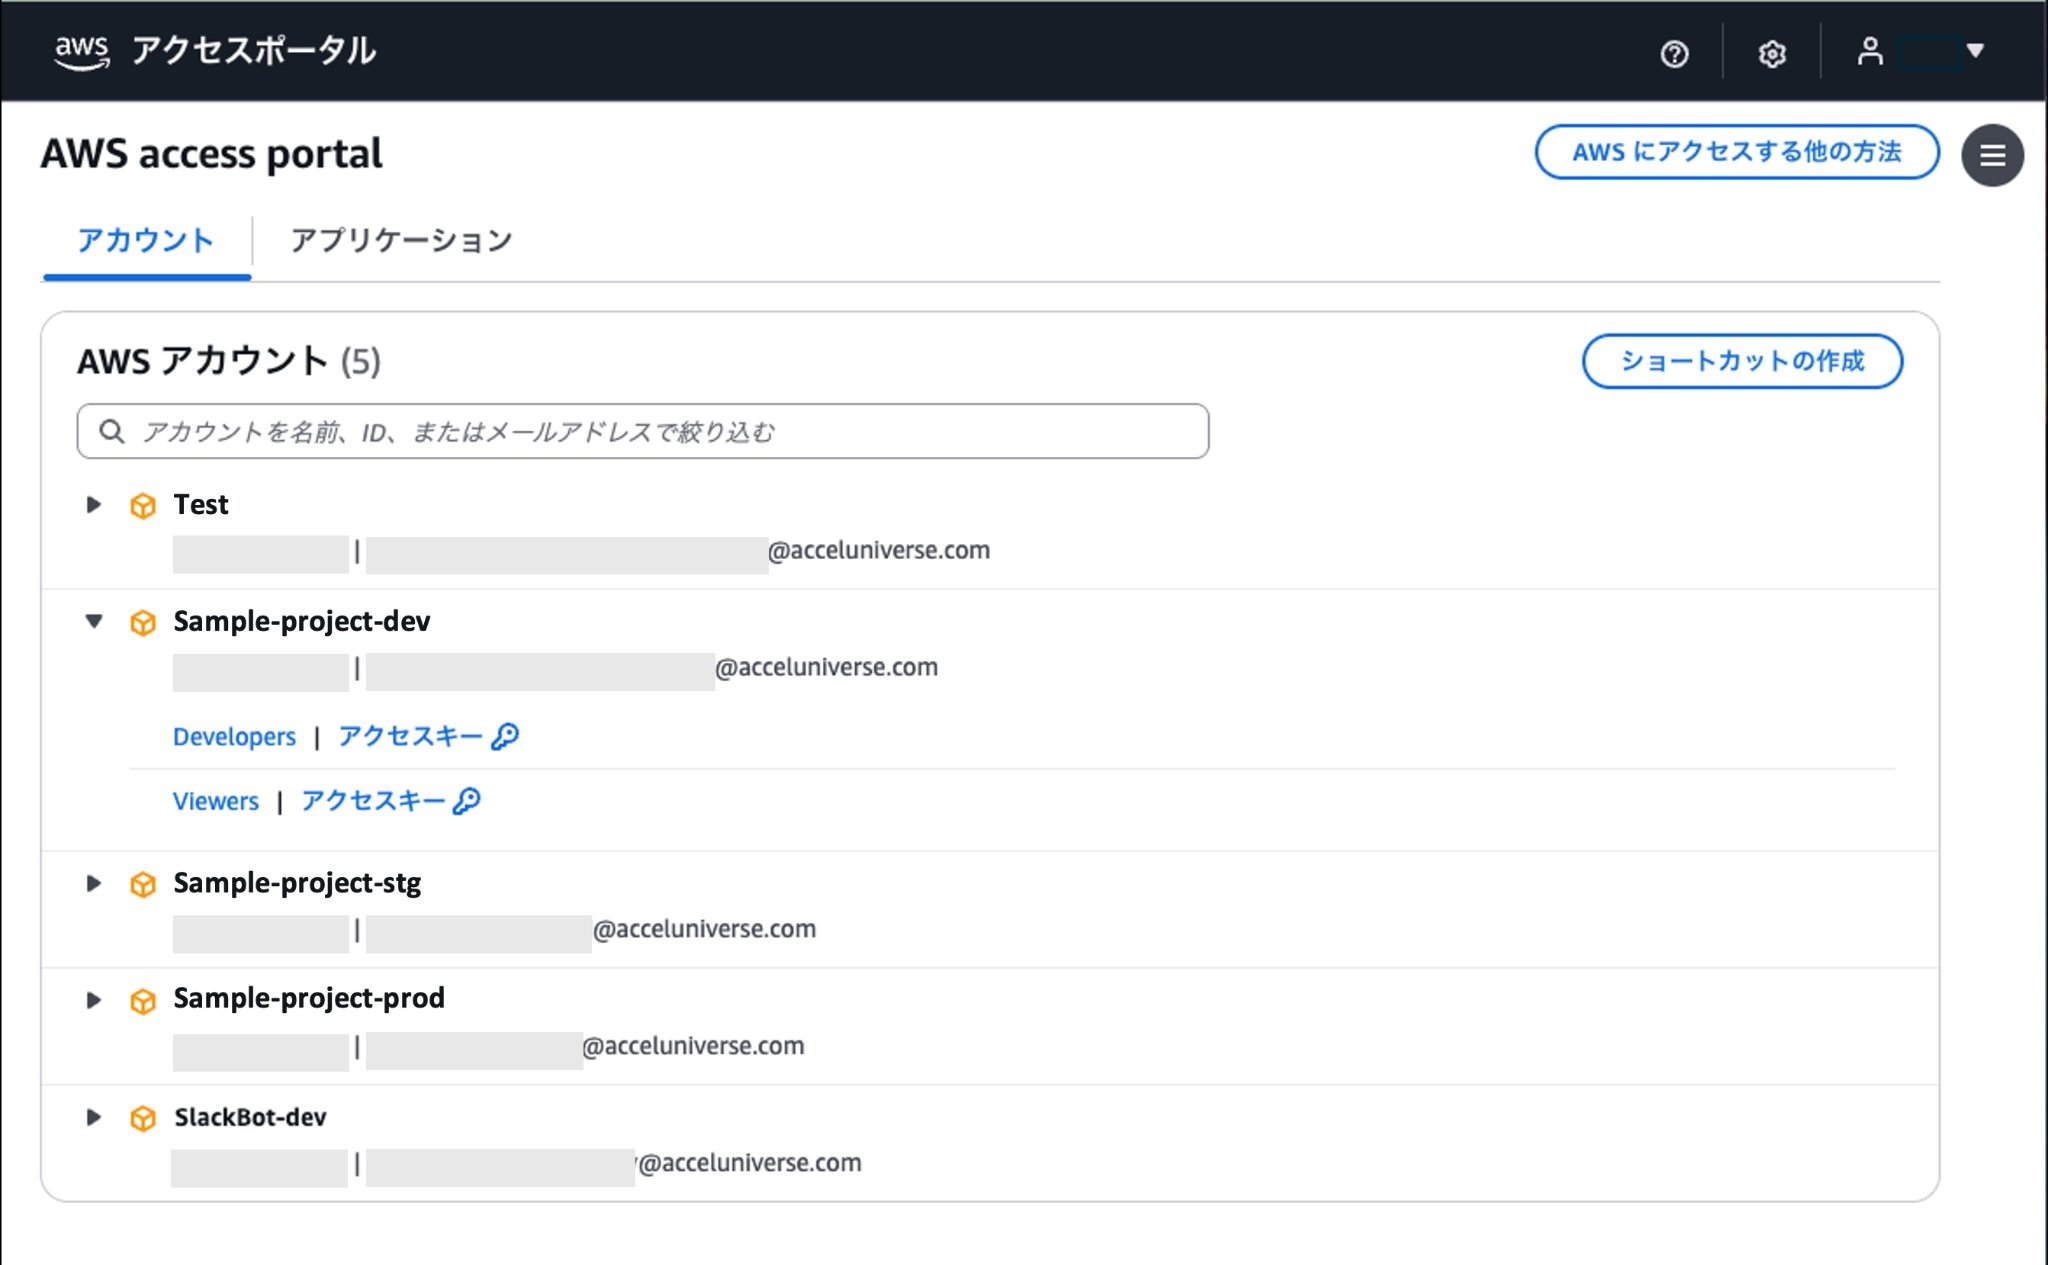Click the AWS access portal title
The image size is (2048, 1265).
tap(212, 154)
